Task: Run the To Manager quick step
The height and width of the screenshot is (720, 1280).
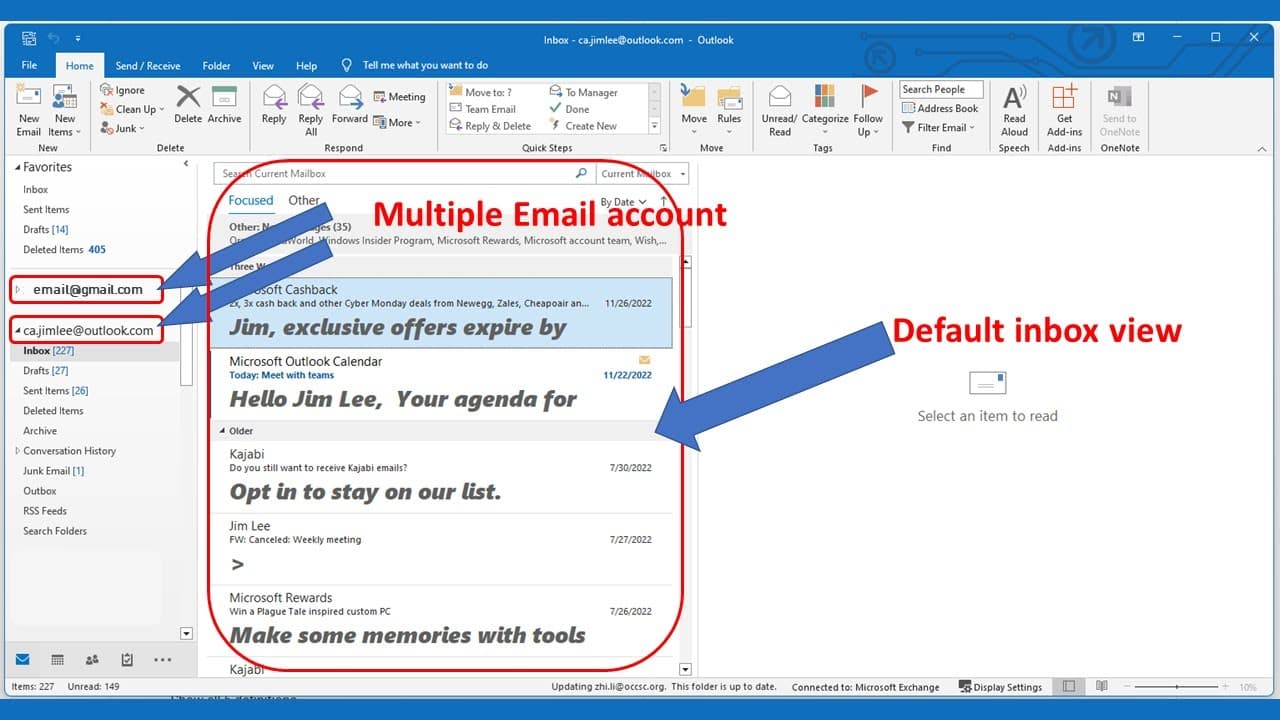Action: click(x=583, y=93)
